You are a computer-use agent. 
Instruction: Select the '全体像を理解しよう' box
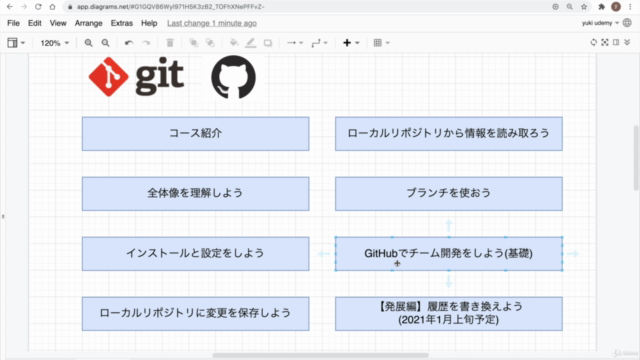coord(196,194)
